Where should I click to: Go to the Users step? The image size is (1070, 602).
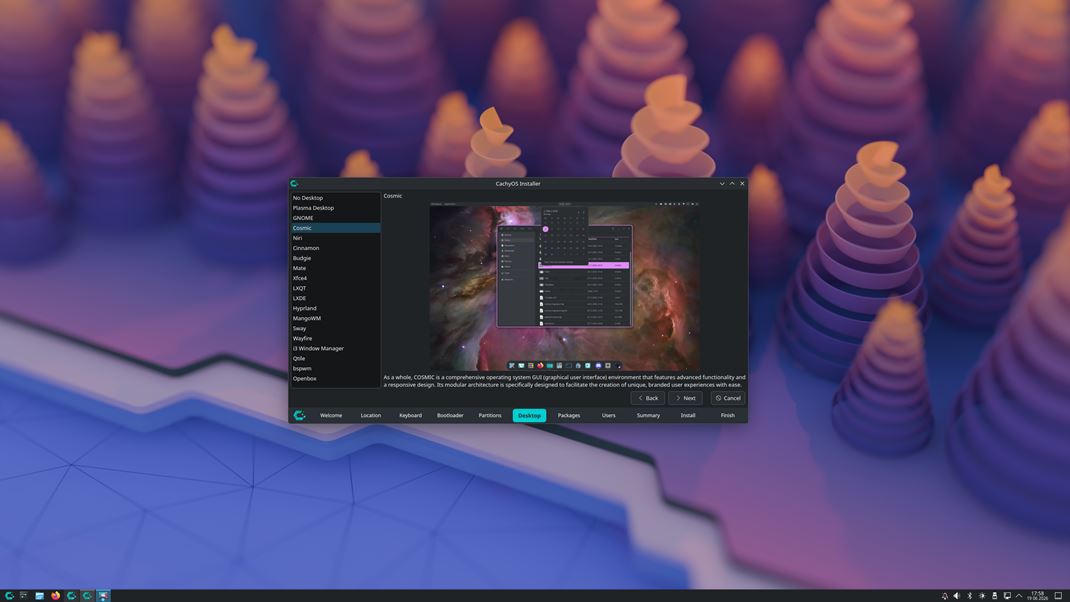[x=609, y=415]
